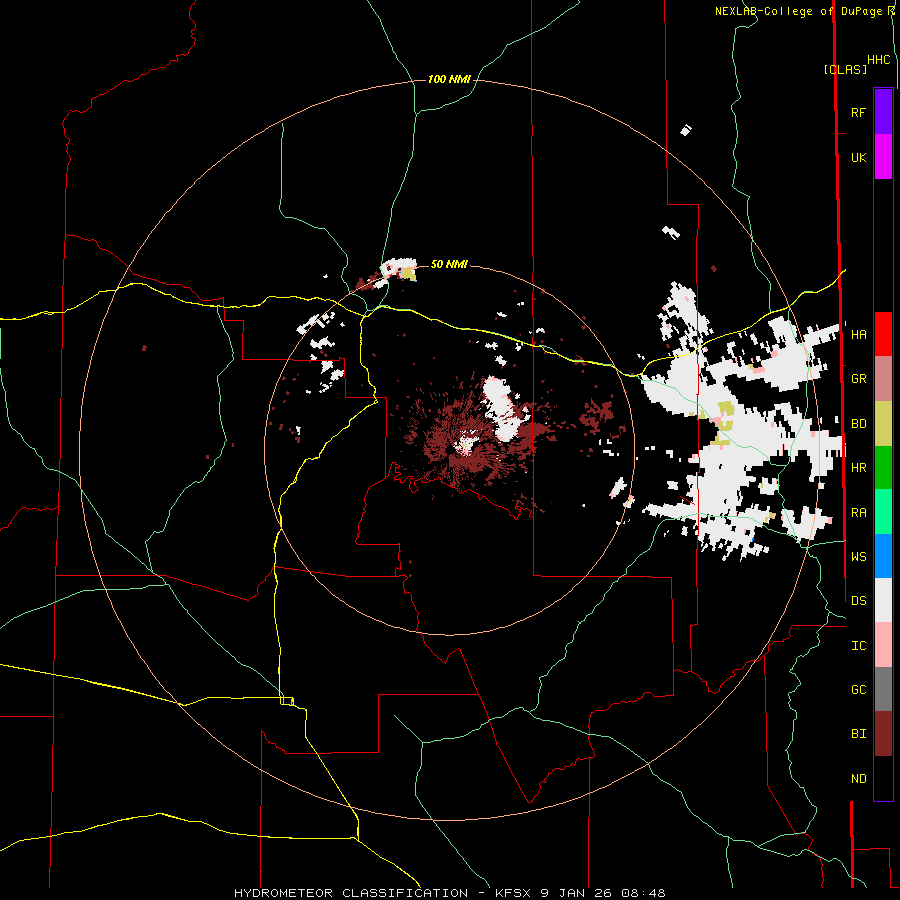Click the RA legend label
The height and width of the screenshot is (900, 900).
pyautogui.click(x=858, y=513)
